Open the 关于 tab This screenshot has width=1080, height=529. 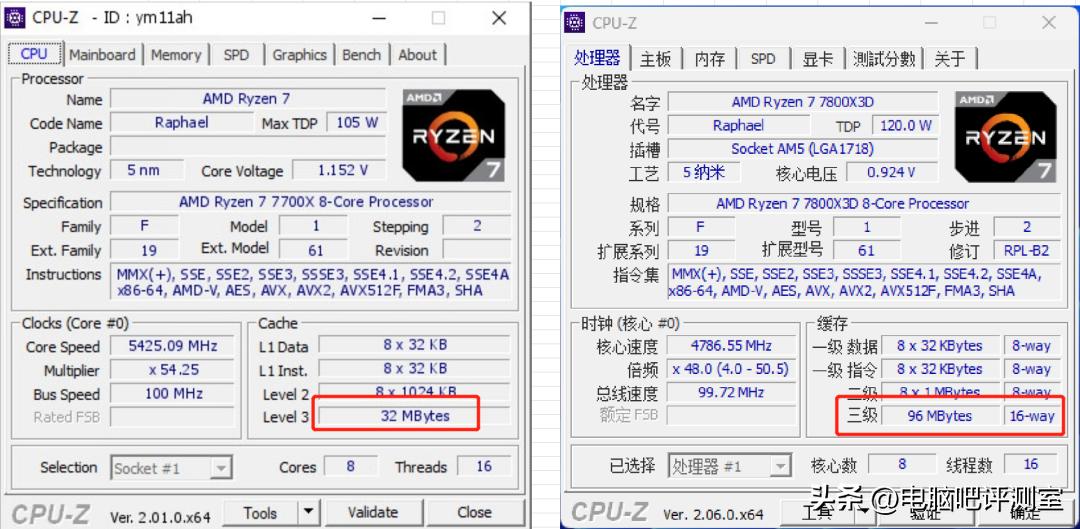point(950,59)
